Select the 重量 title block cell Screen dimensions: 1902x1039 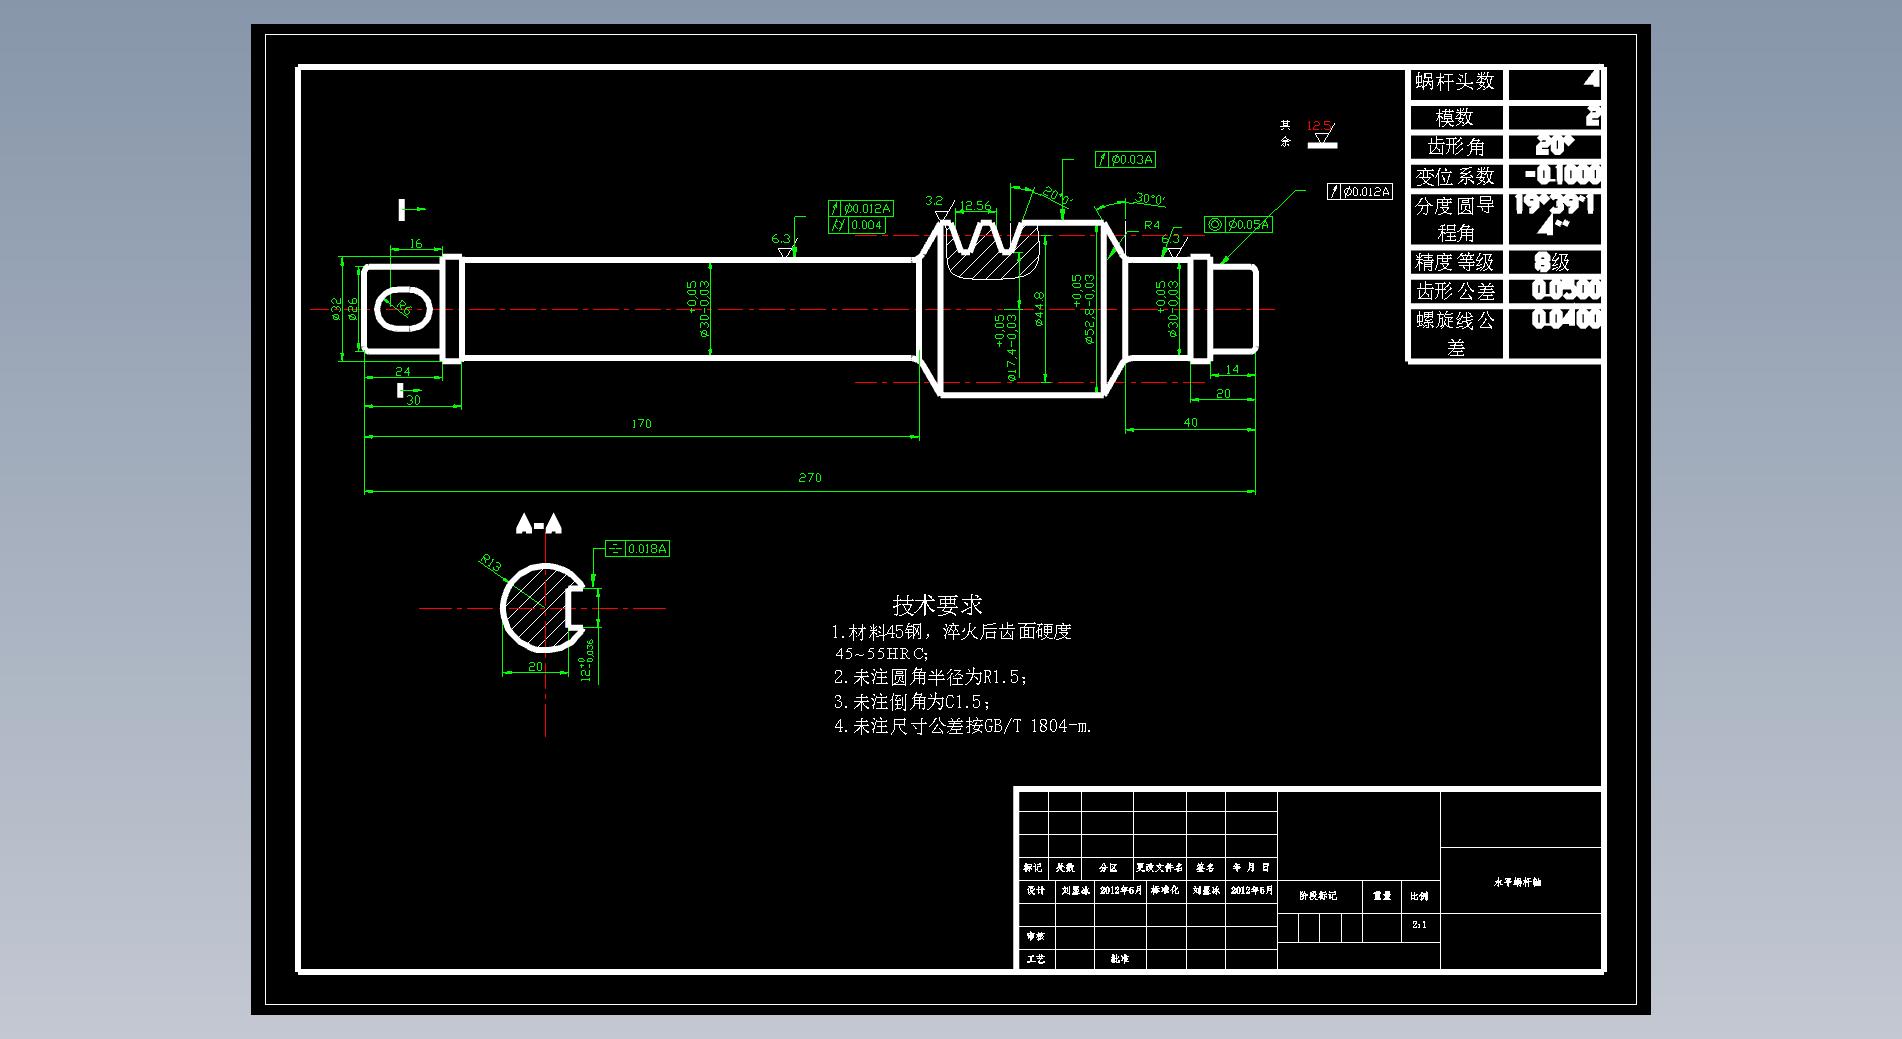tap(1382, 896)
